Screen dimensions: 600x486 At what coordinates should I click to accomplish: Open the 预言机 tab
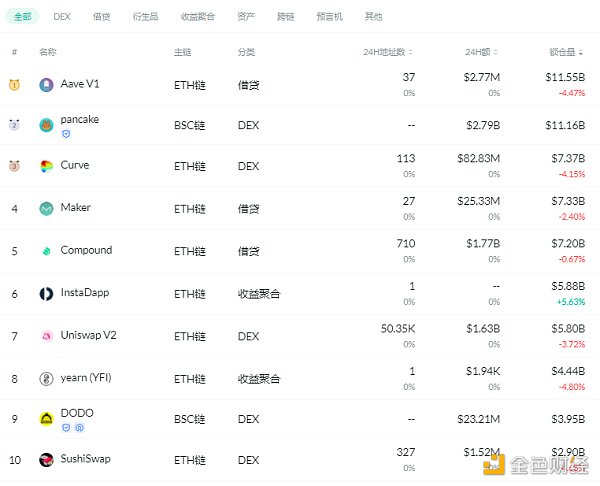(x=329, y=16)
